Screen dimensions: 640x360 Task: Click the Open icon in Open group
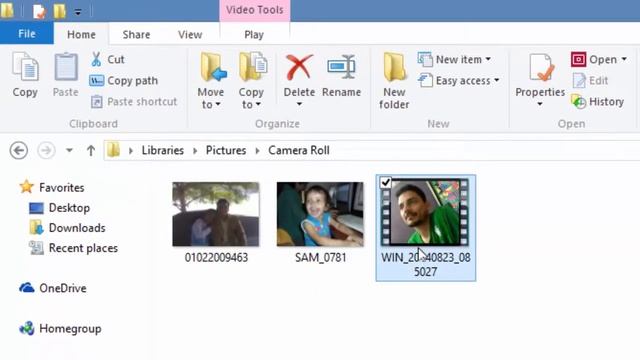coord(578,60)
